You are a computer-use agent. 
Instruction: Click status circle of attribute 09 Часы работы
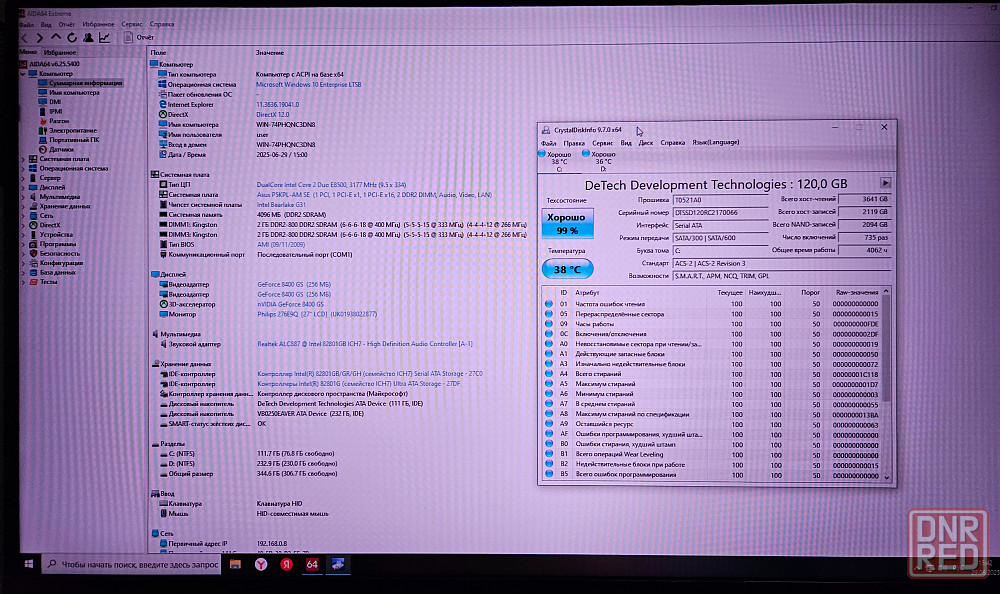(x=548, y=323)
